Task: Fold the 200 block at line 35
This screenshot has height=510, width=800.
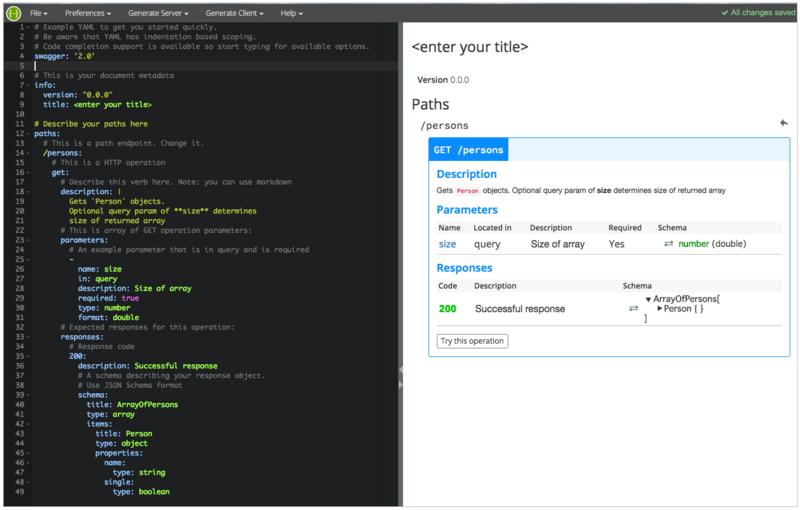Action: pyautogui.click(x=28, y=356)
